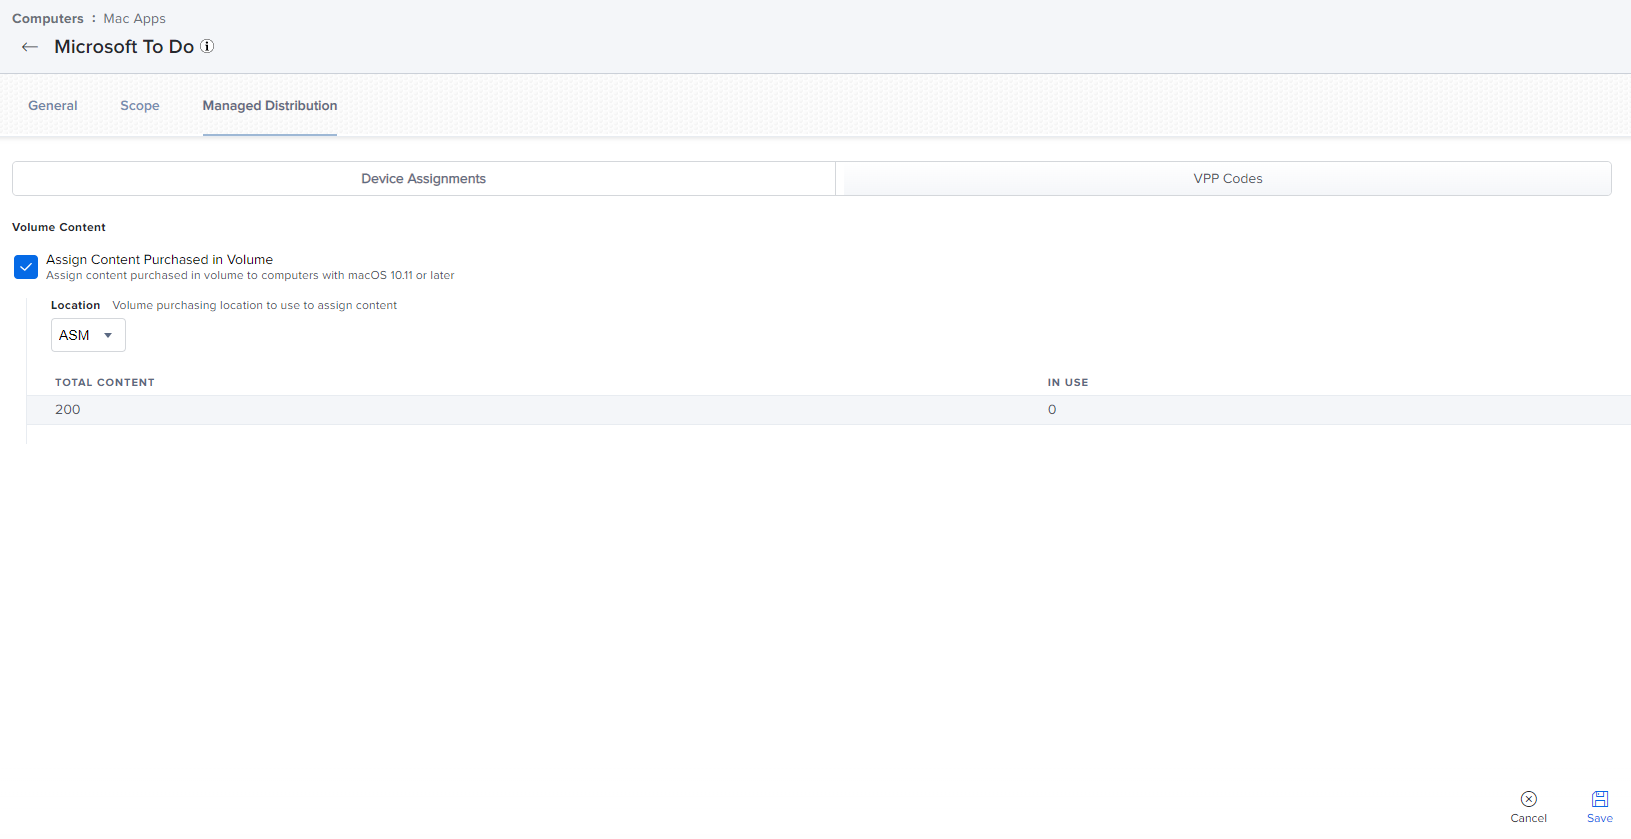Click the Save floppy disk icon
This screenshot has width=1631, height=839.
(x=1600, y=799)
